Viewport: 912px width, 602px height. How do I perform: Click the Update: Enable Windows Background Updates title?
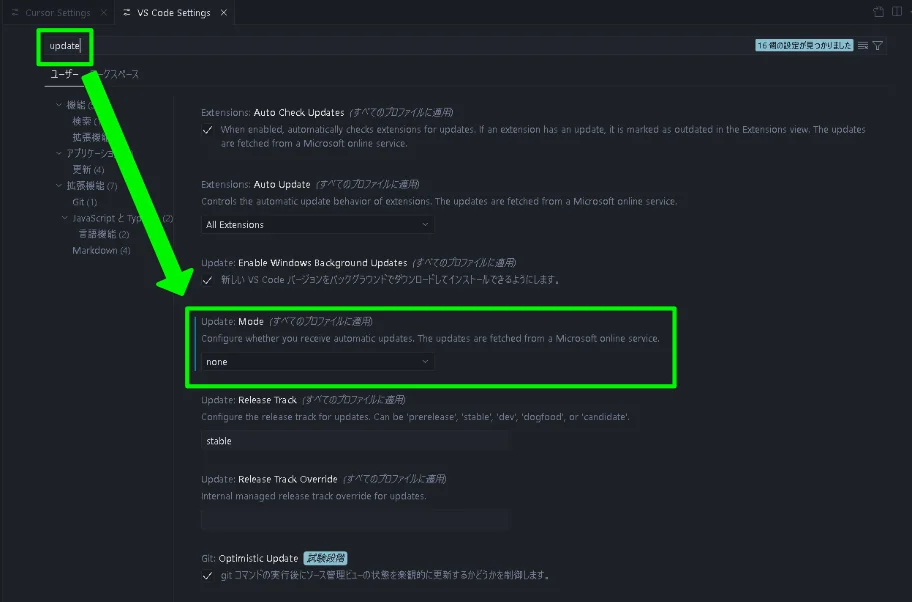pyautogui.click(x=304, y=263)
